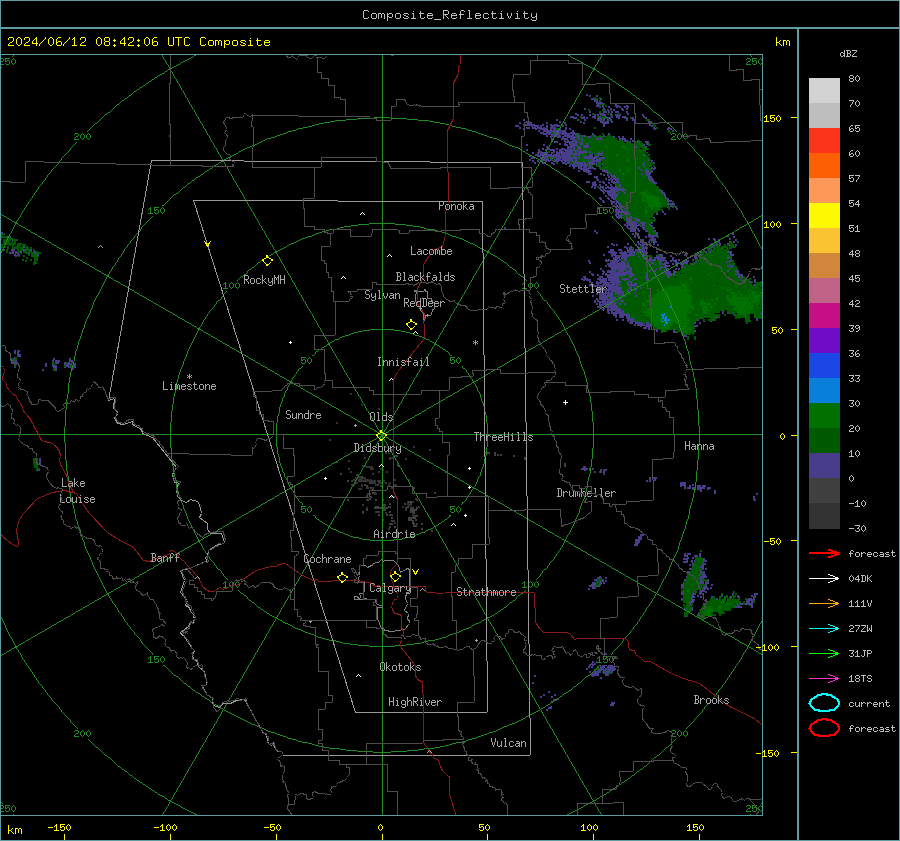
Task: Click the blue echo core southeast of Stettler
Action: 665,318
